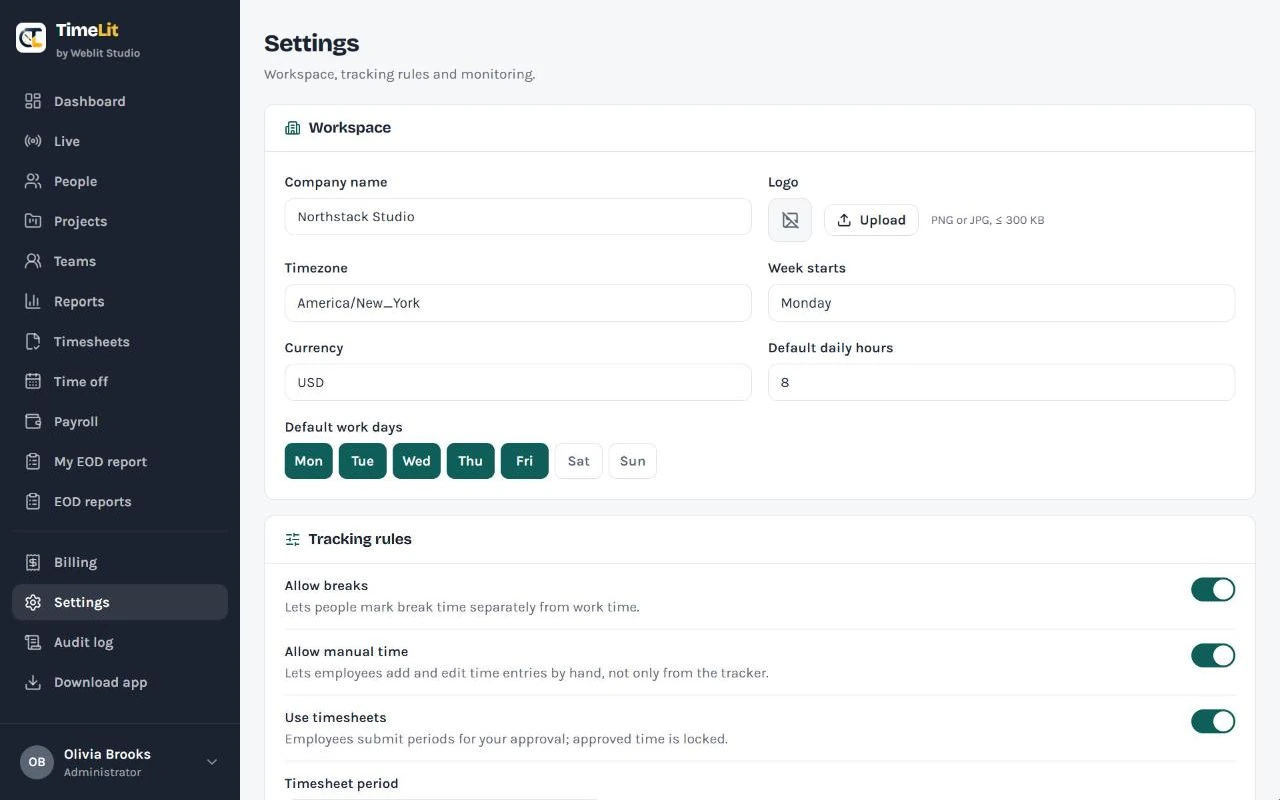Image resolution: width=1280 pixels, height=800 pixels.
Task: Click the Live broadcast icon
Action: tap(33, 141)
